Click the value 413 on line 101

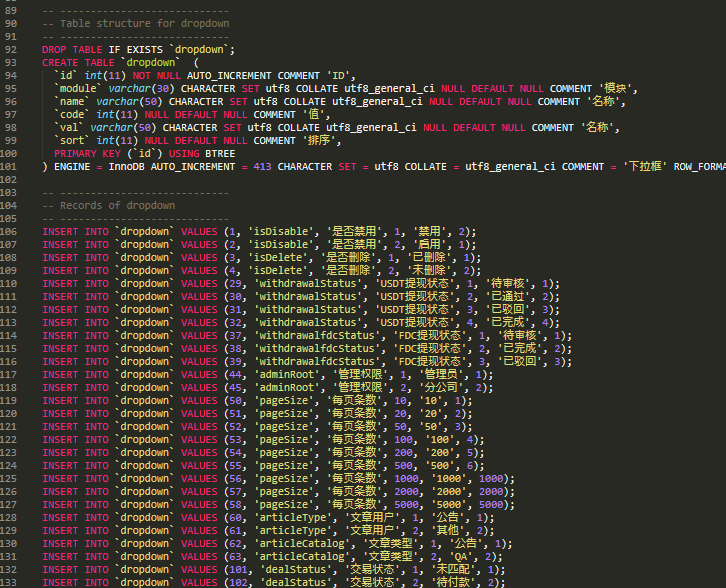pos(262,167)
